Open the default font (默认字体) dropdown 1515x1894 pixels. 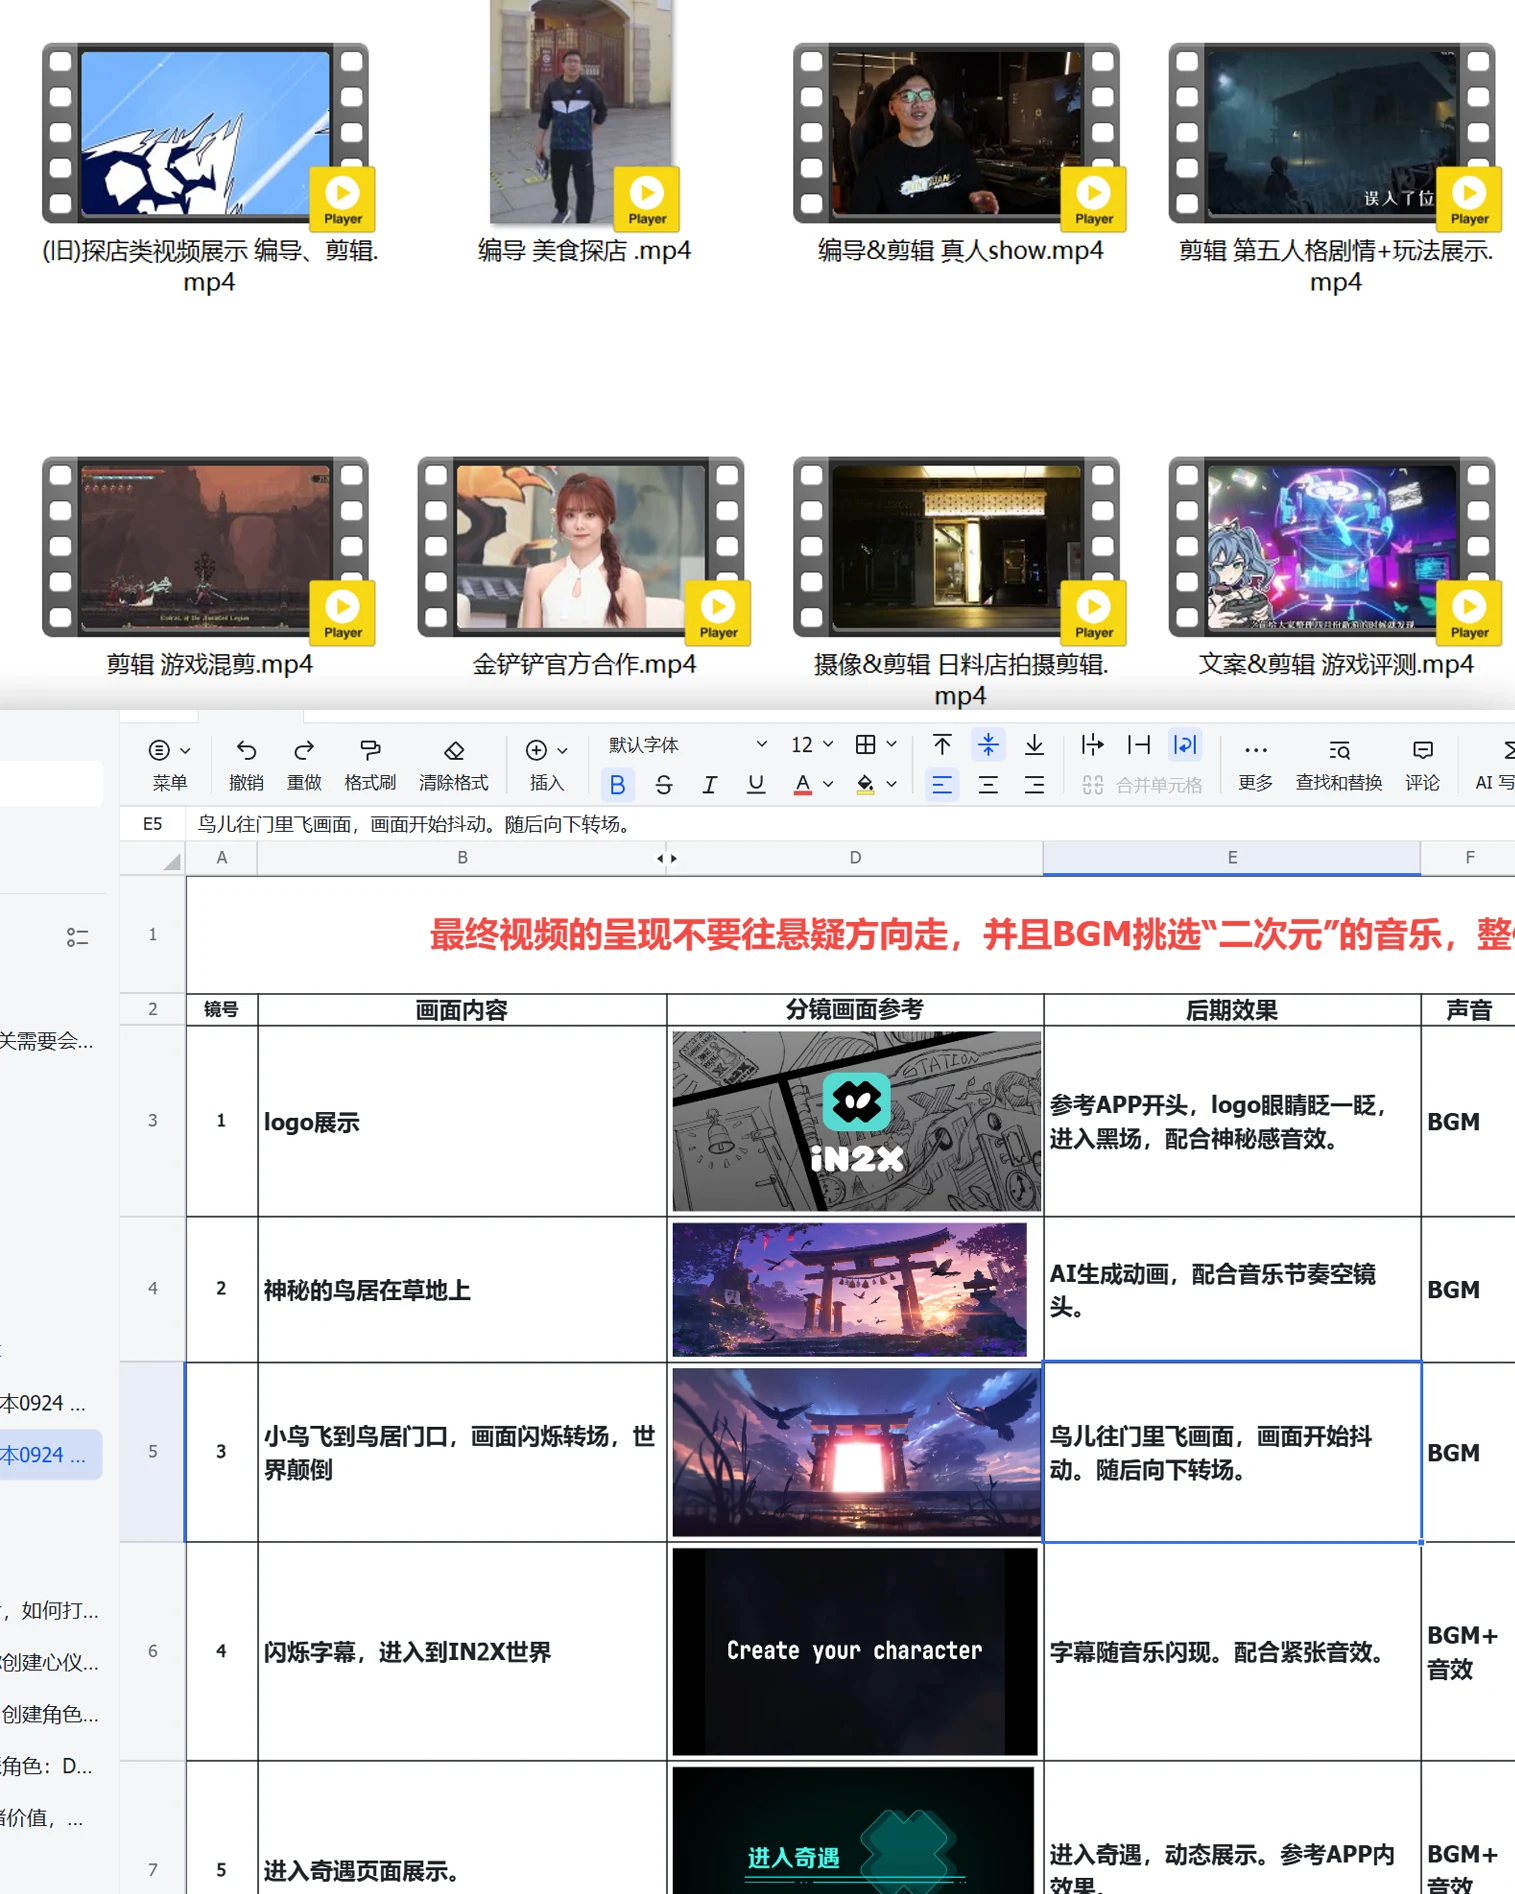[x=688, y=745]
